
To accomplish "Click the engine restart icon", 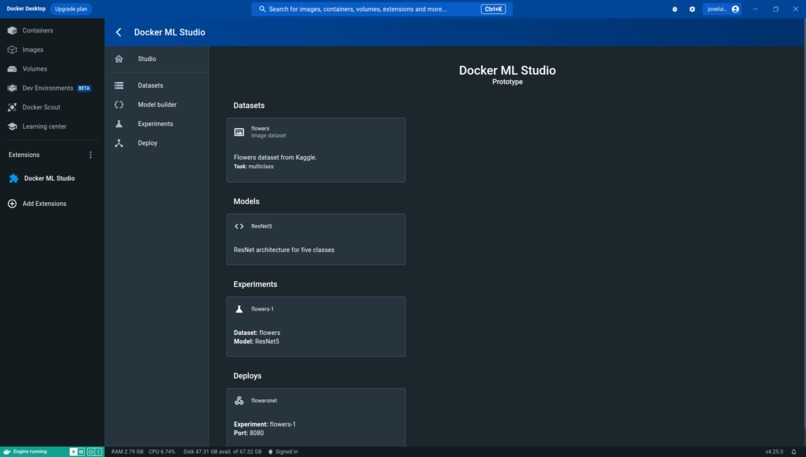I will click(x=90, y=452).
